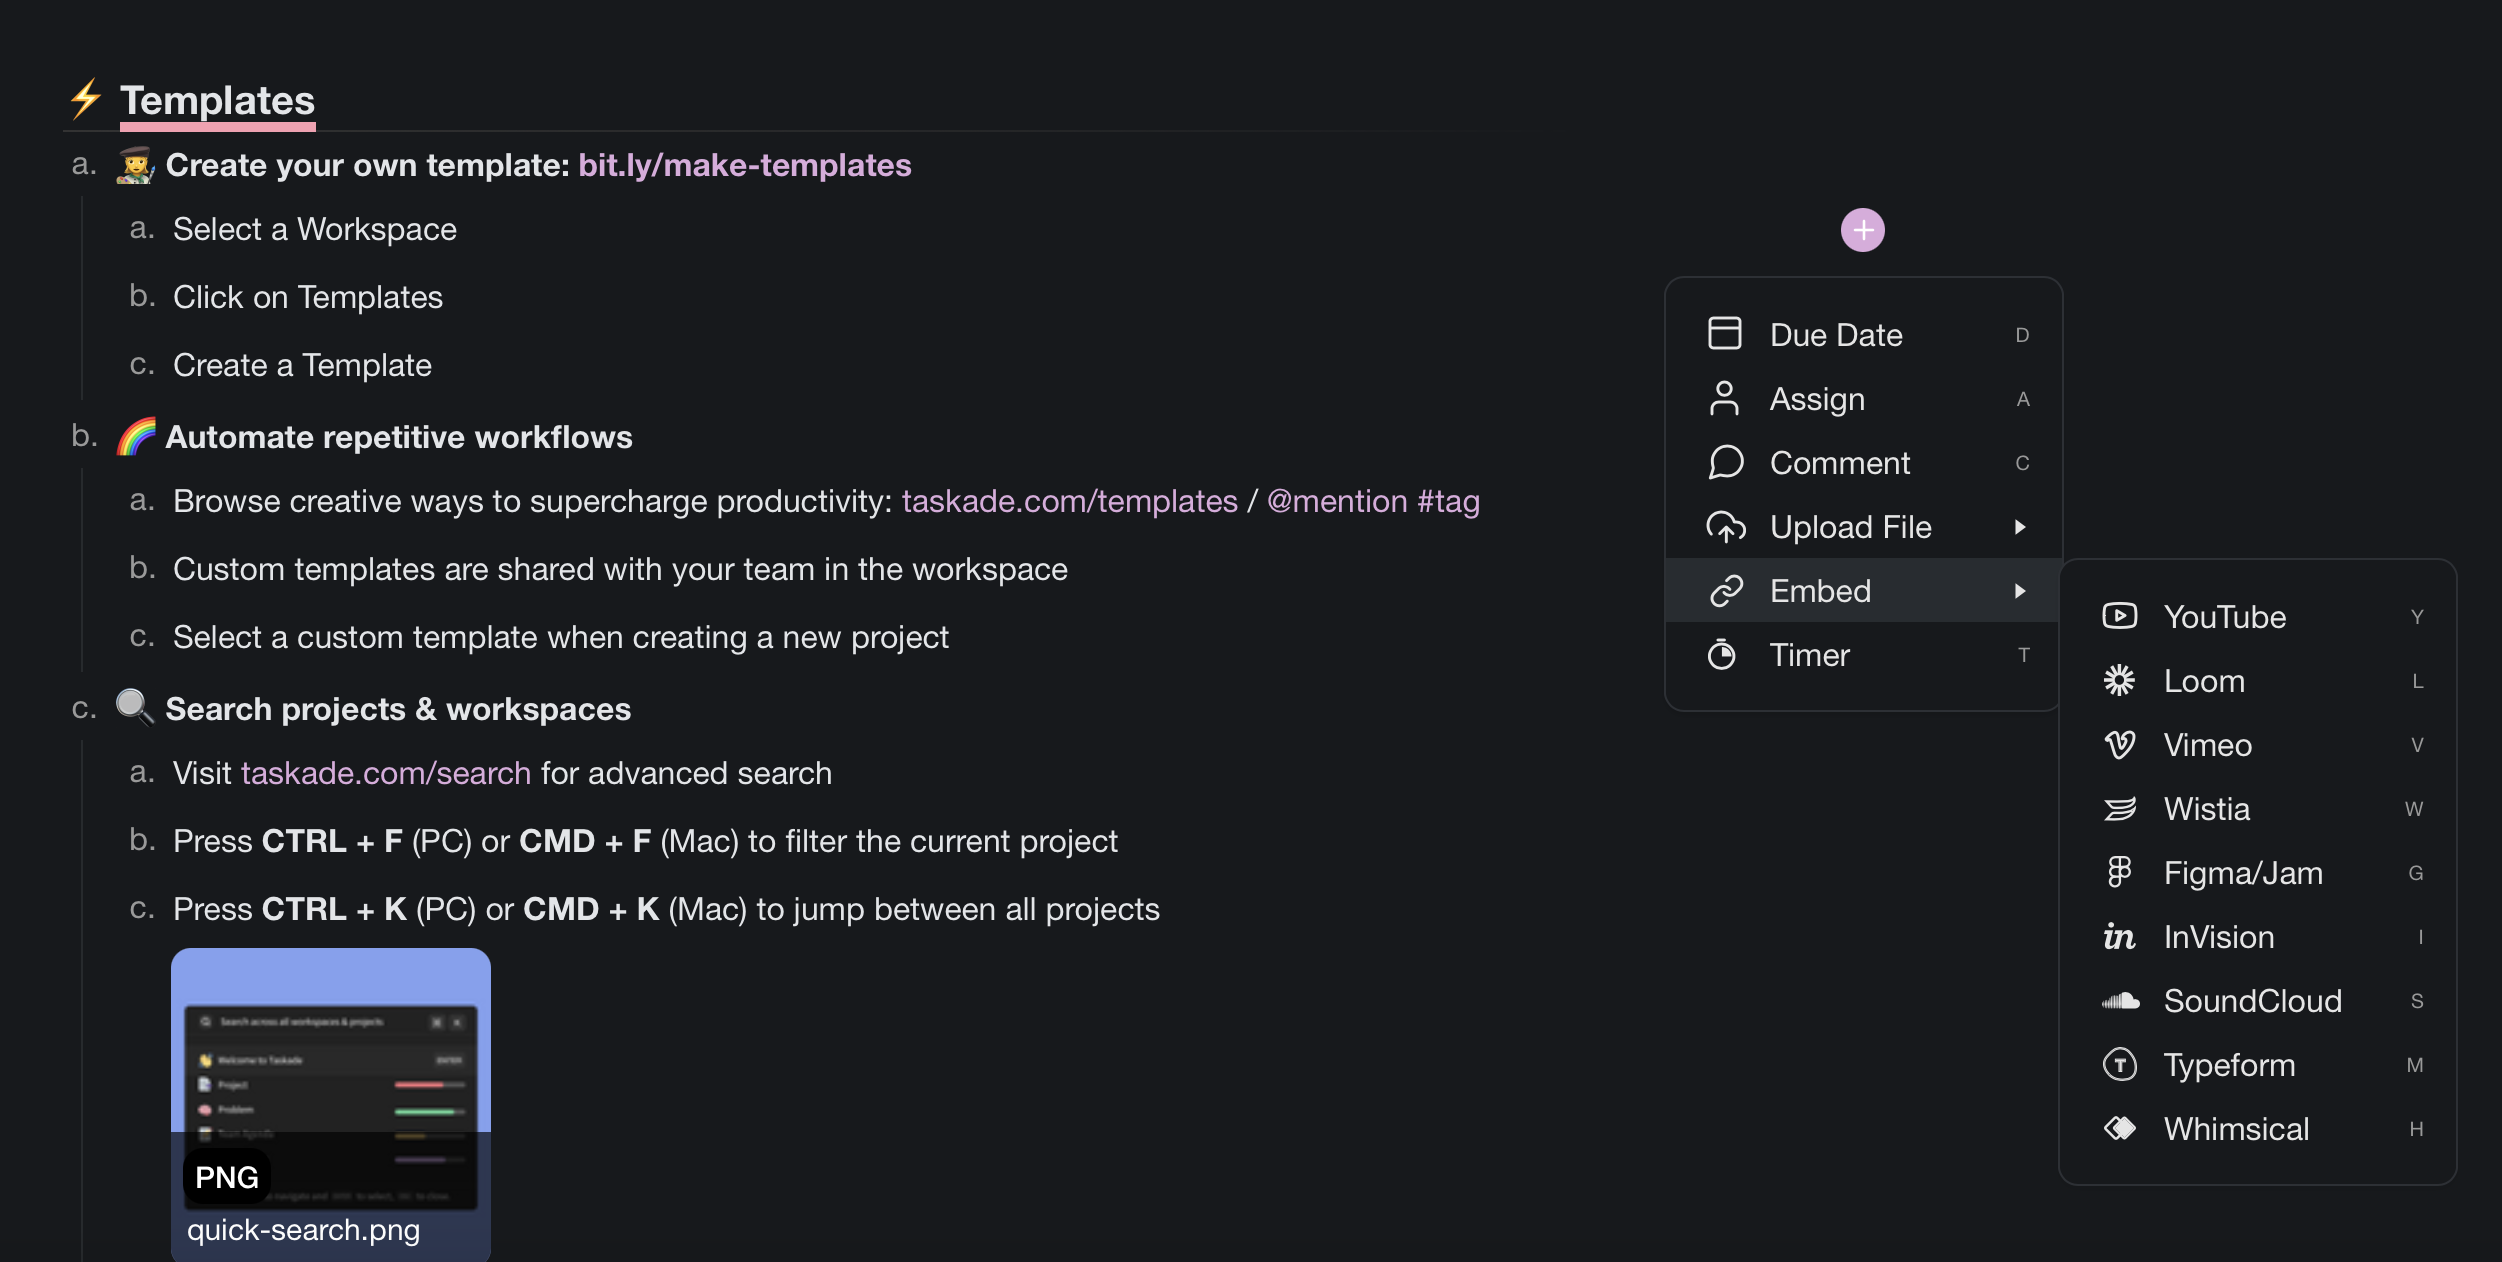Click the SoundCloud cloud icon
2502x1262 pixels.
pos(2120,1001)
